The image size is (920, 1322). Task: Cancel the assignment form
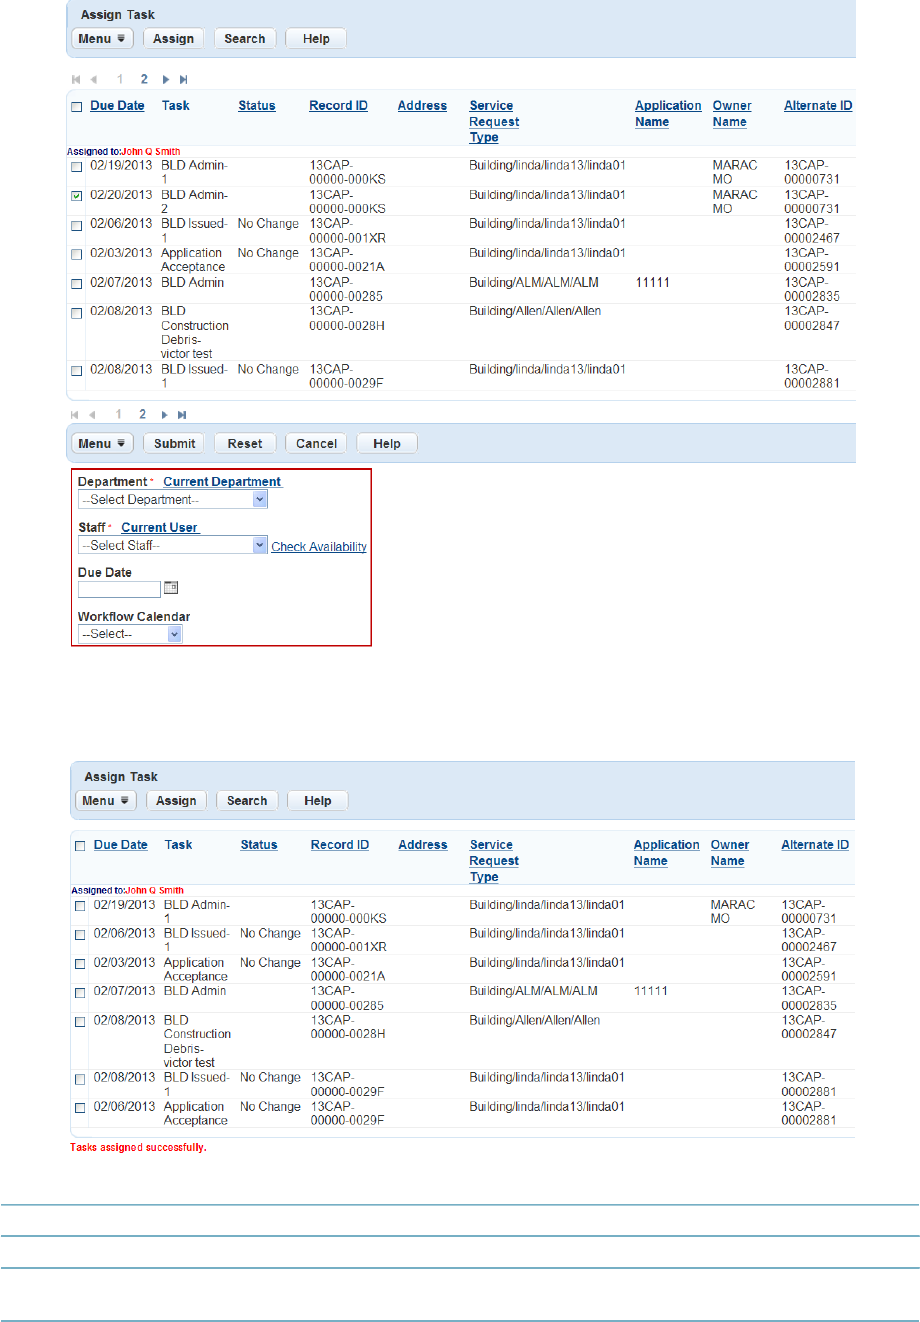pos(316,443)
